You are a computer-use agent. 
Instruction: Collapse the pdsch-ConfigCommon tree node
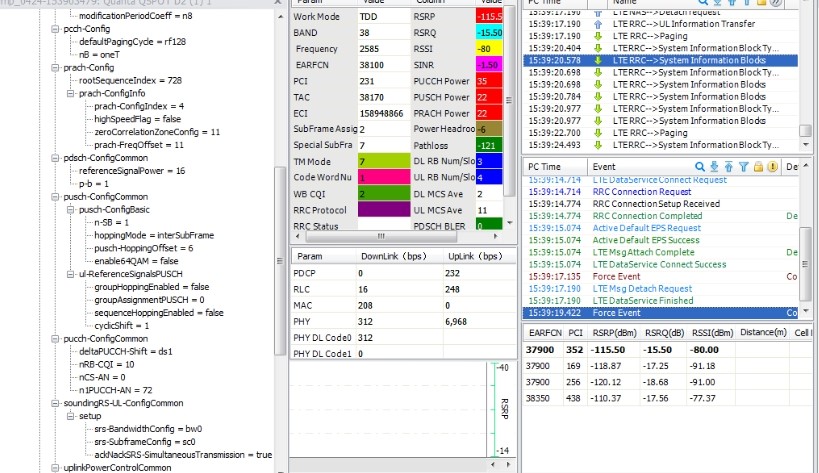pyautogui.click(x=55, y=158)
